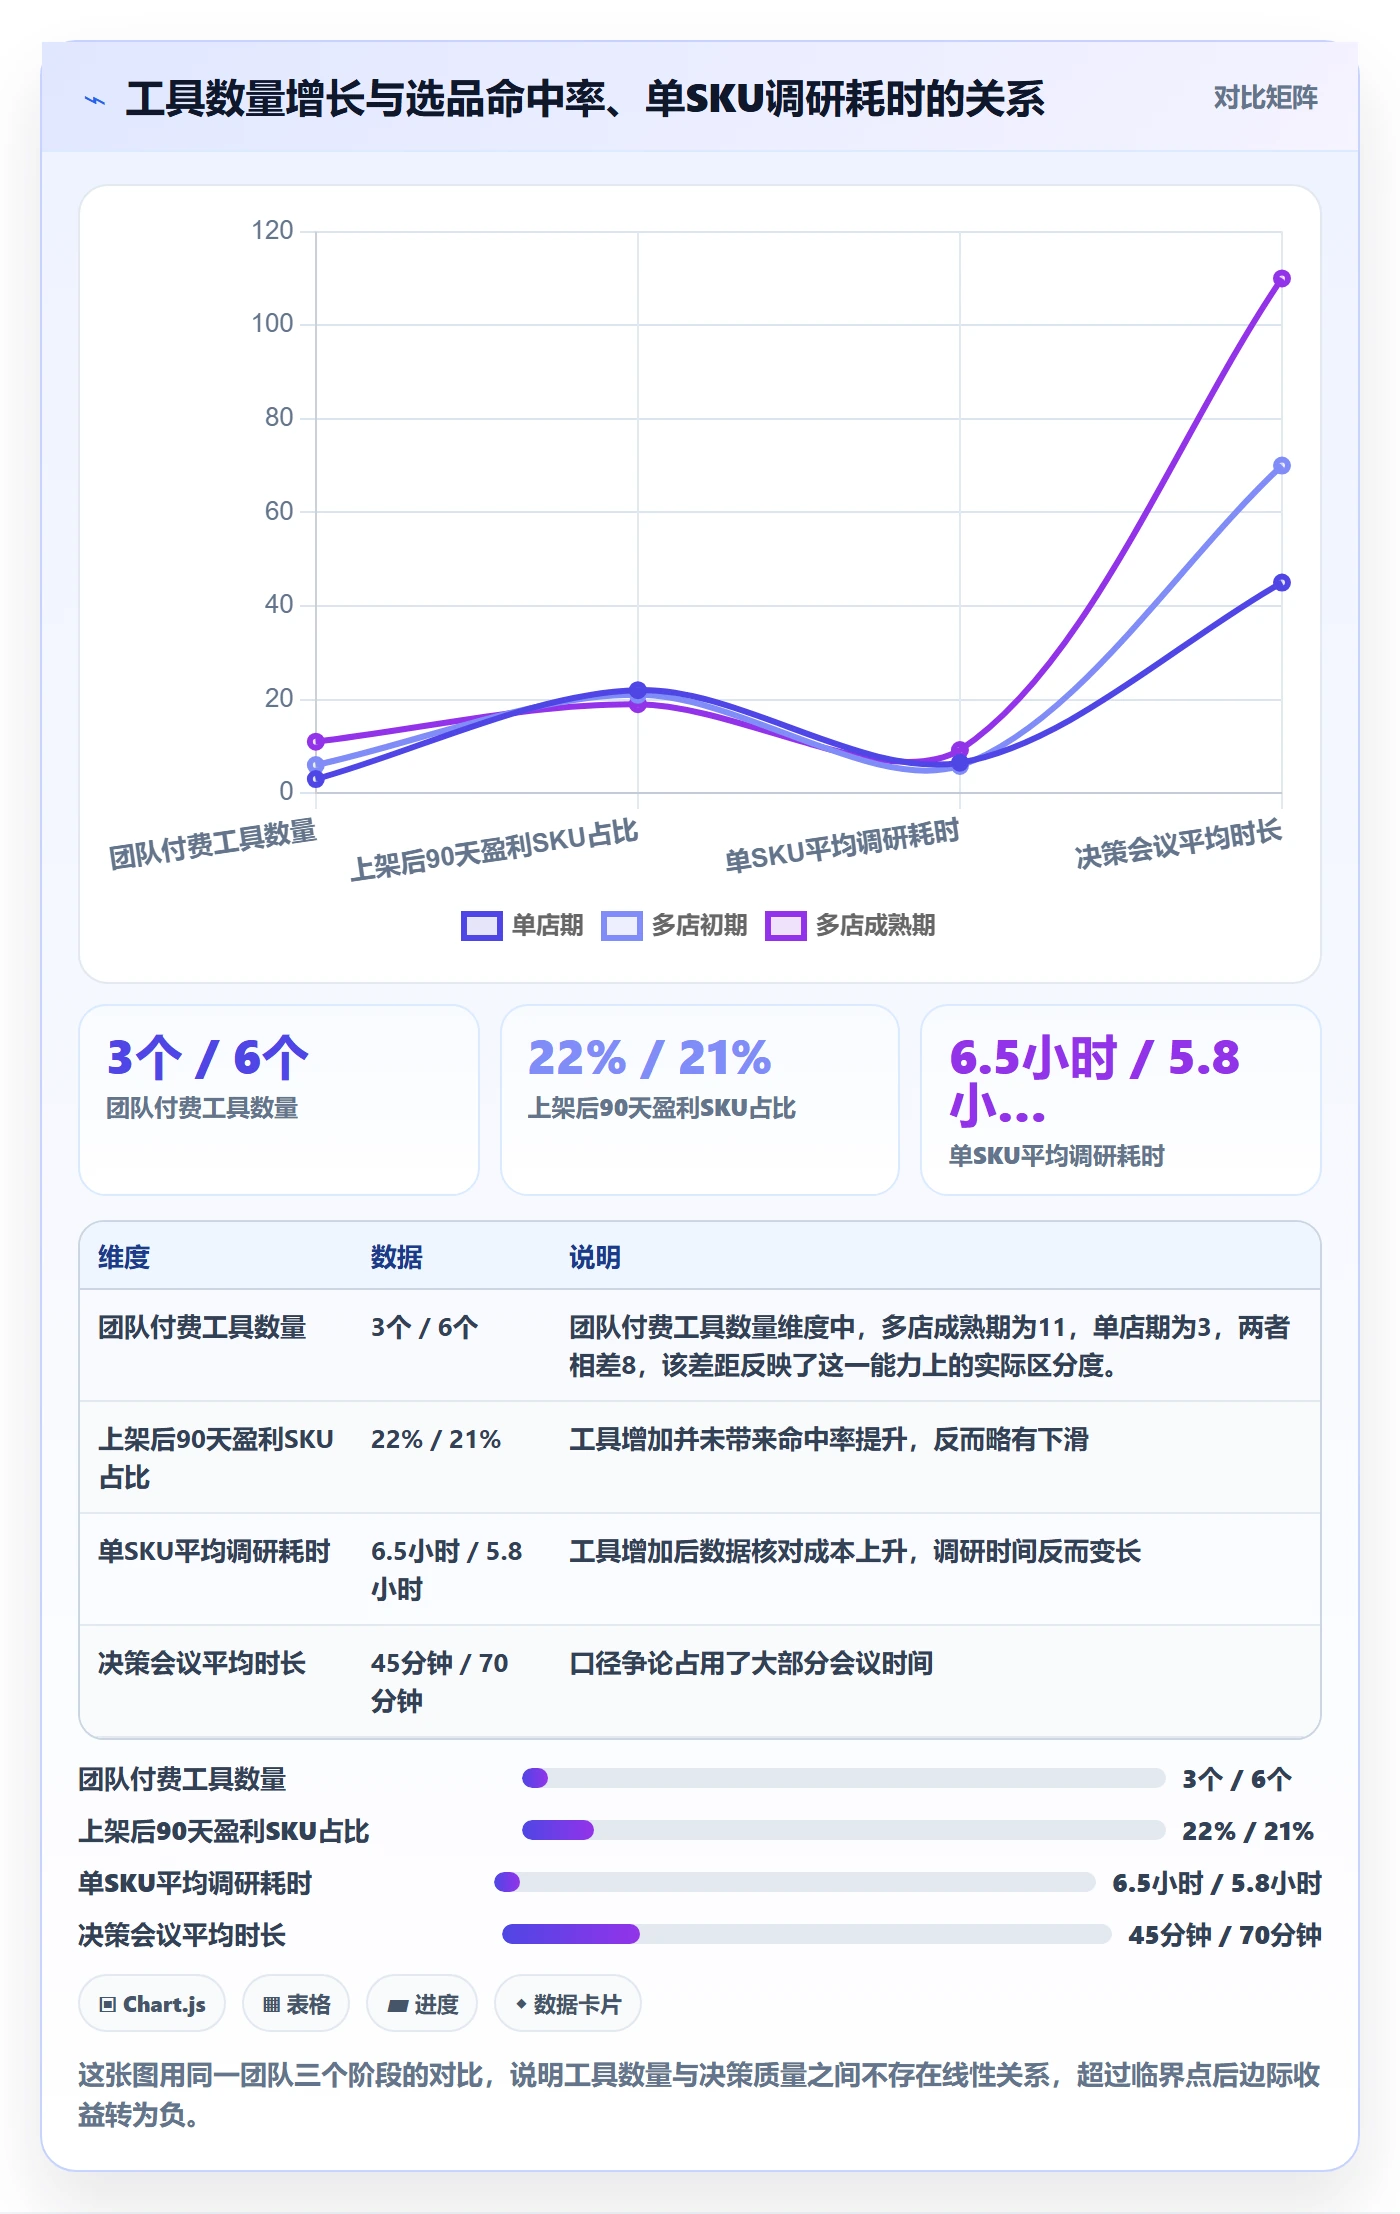Click the summary paragraph 这张图用同一团队三个阶段的对比
The image size is (1400, 2214).
(699, 2094)
